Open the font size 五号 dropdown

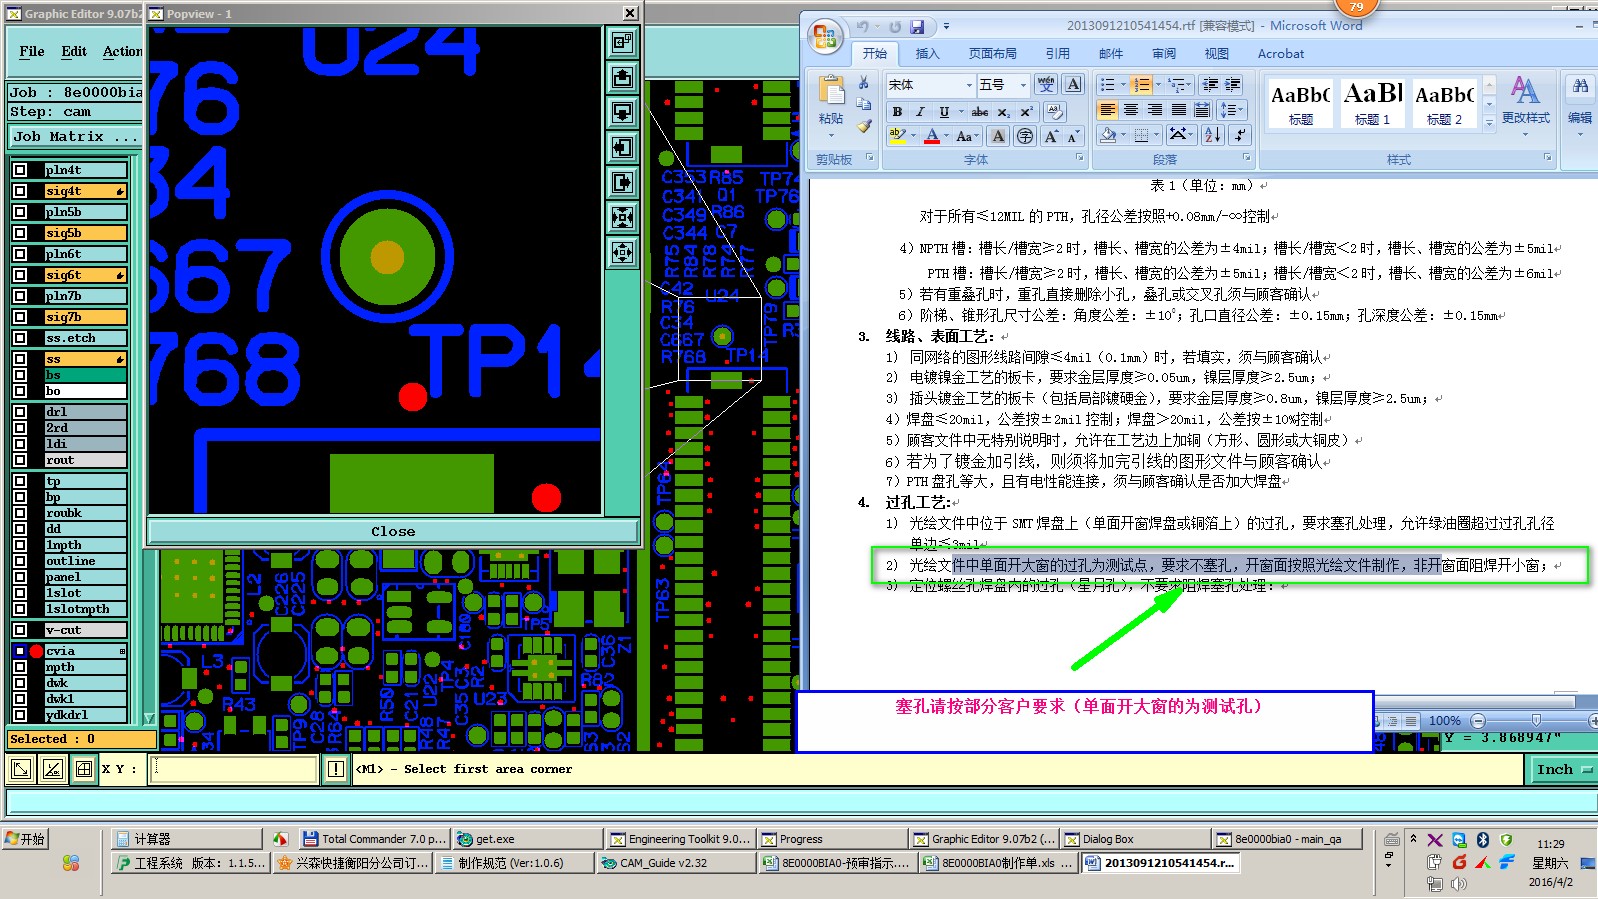pos(1023,85)
